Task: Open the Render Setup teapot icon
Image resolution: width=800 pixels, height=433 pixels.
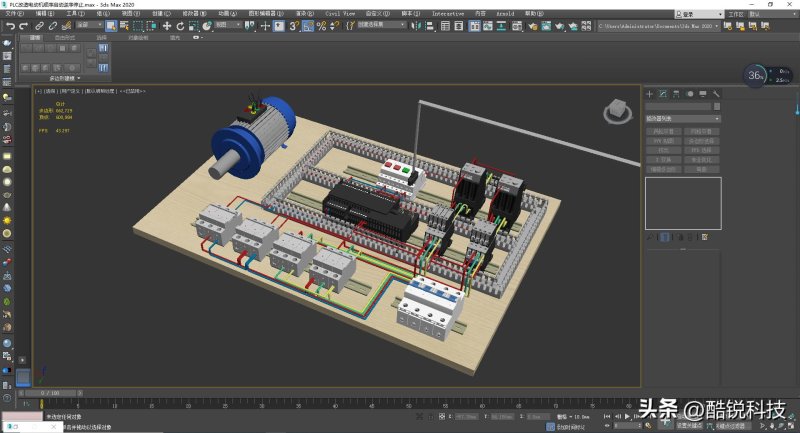Action: pyautogui.click(x=532, y=26)
